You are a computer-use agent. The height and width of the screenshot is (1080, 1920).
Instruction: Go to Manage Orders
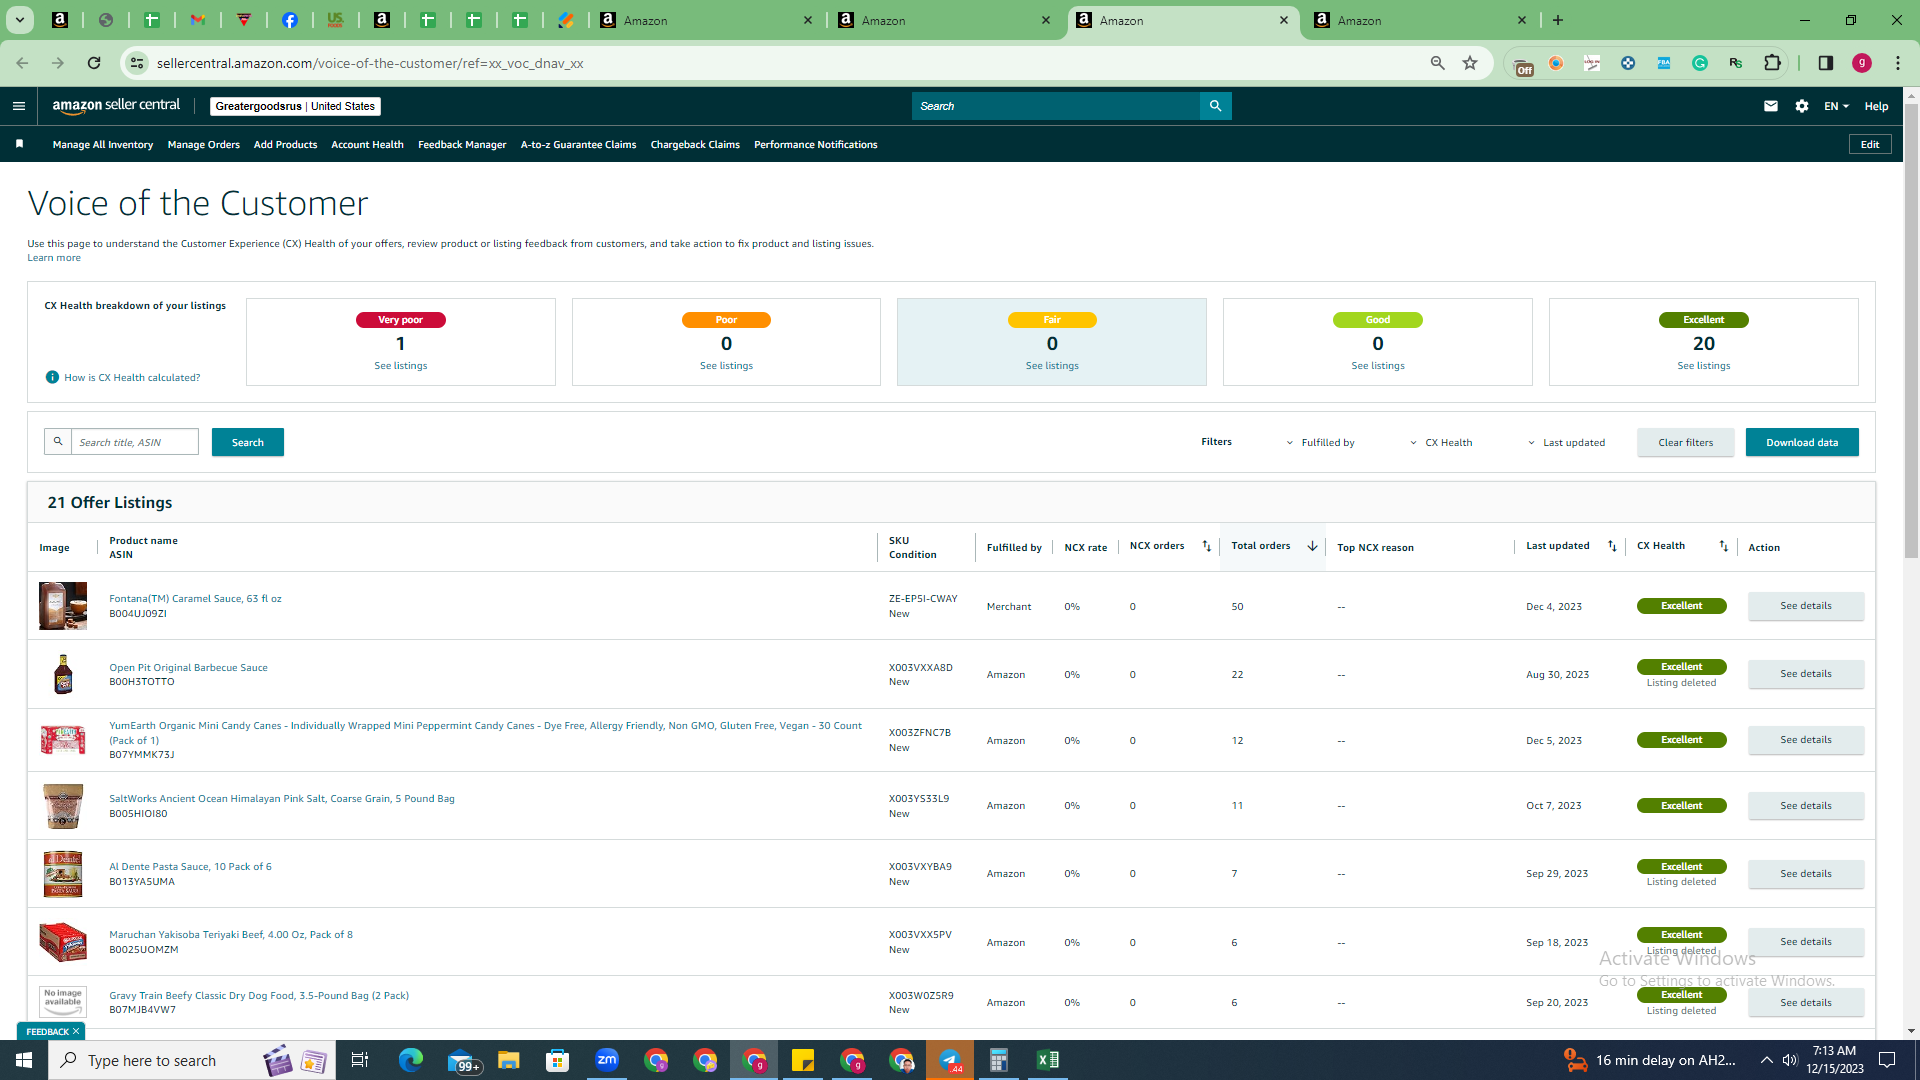pos(204,145)
